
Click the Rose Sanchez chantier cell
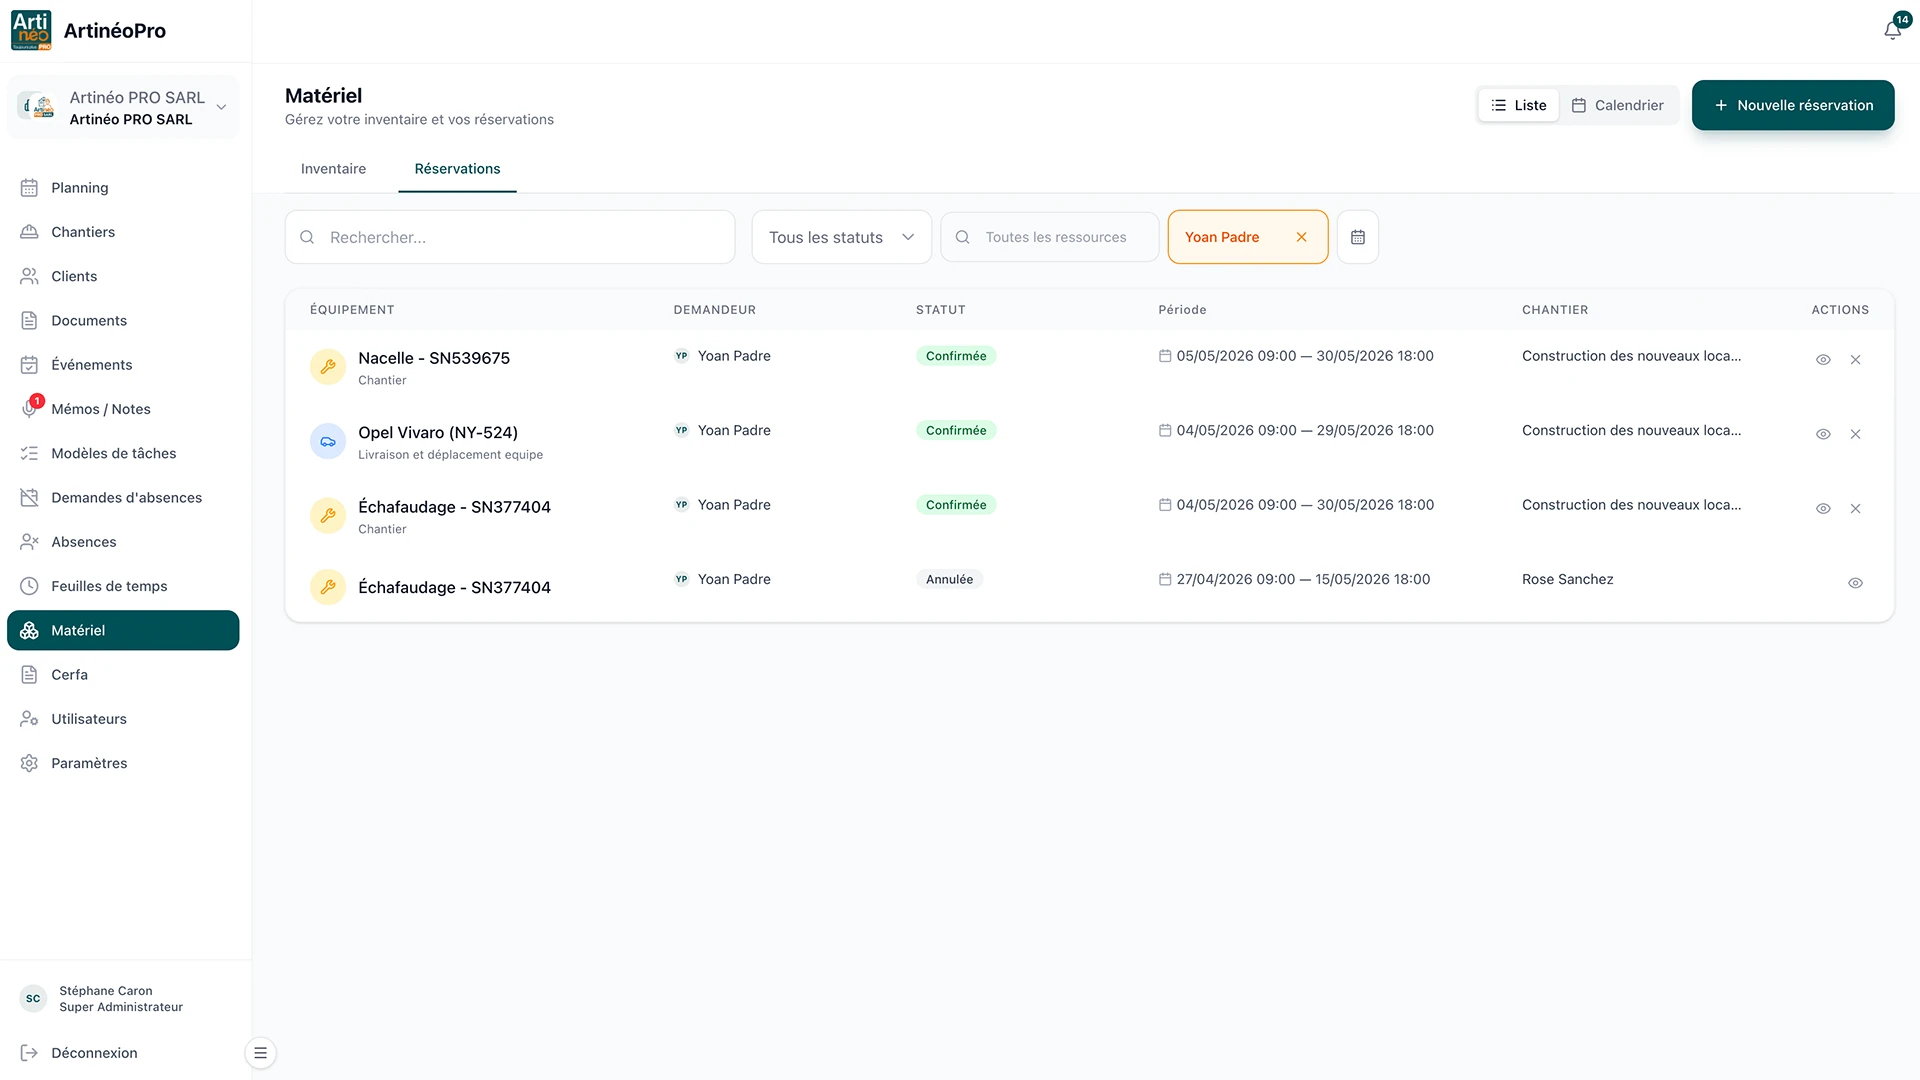(x=1567, y=579)
